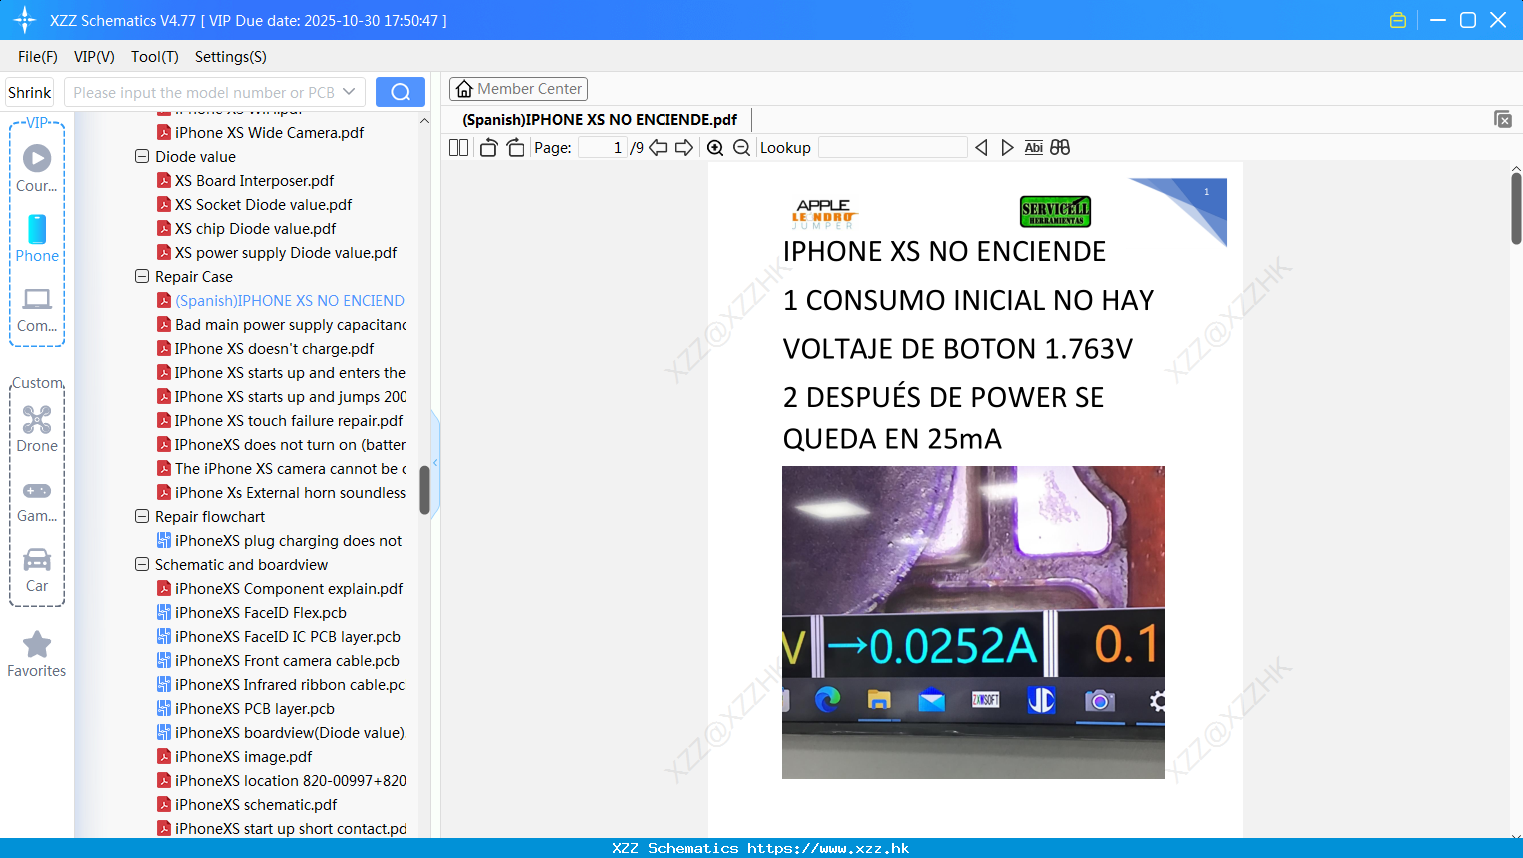
Task: Open Member Center home button
Action: [518, 89]
